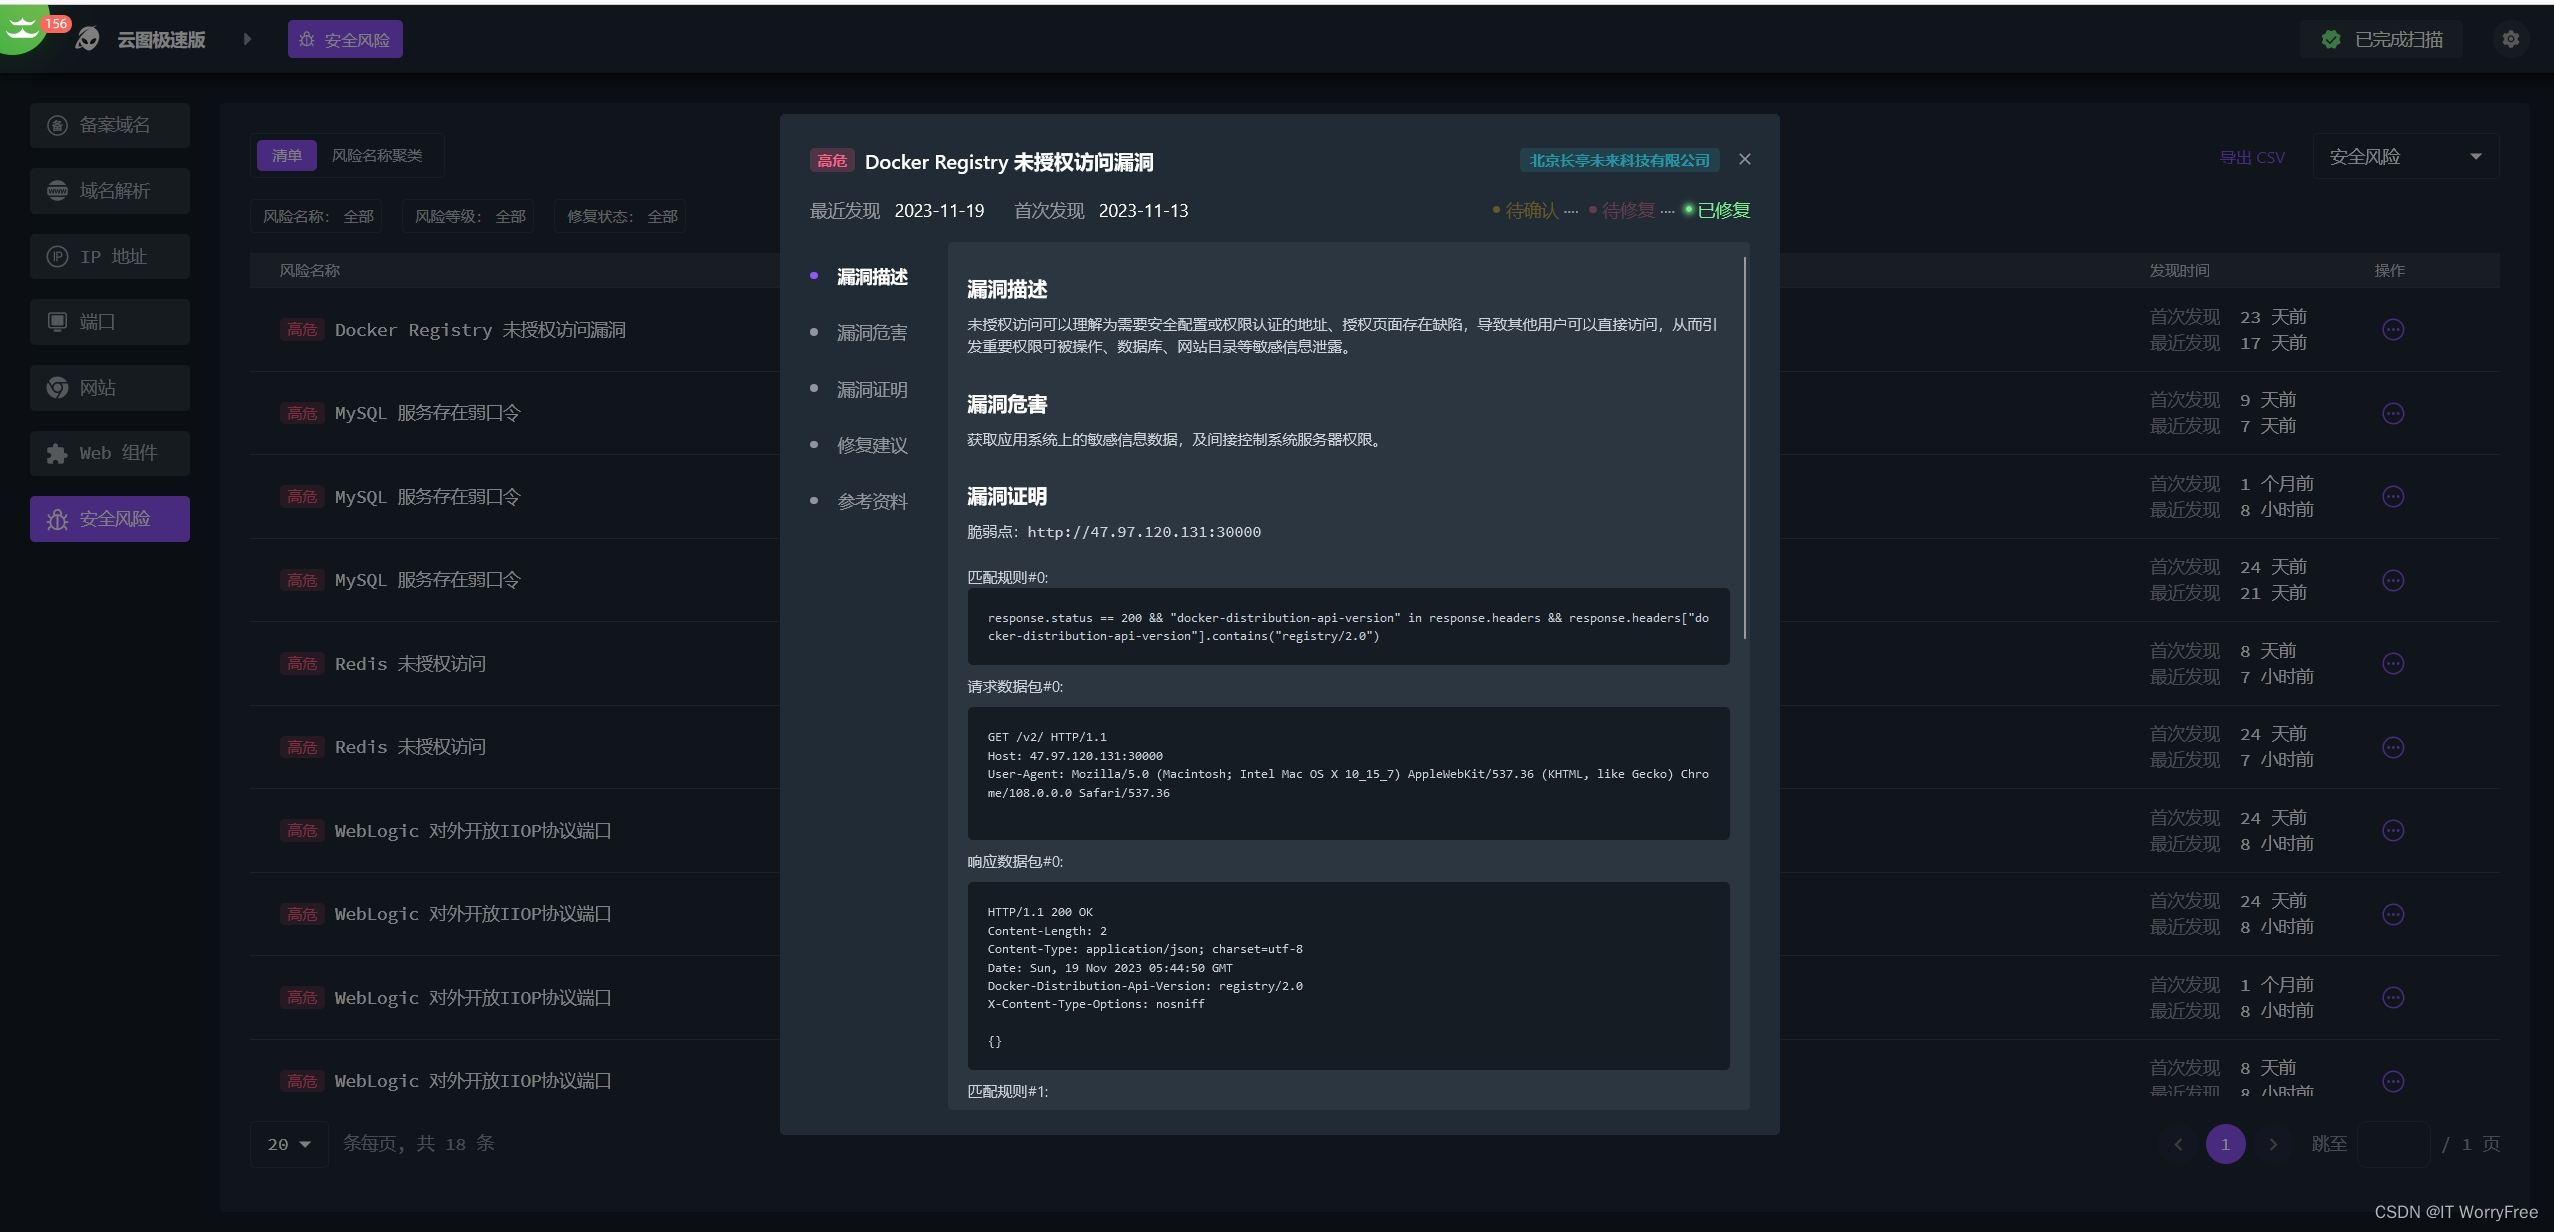Jump to 漏洞危害 section
The image size is (2554, 1232).
click(872, 333)
